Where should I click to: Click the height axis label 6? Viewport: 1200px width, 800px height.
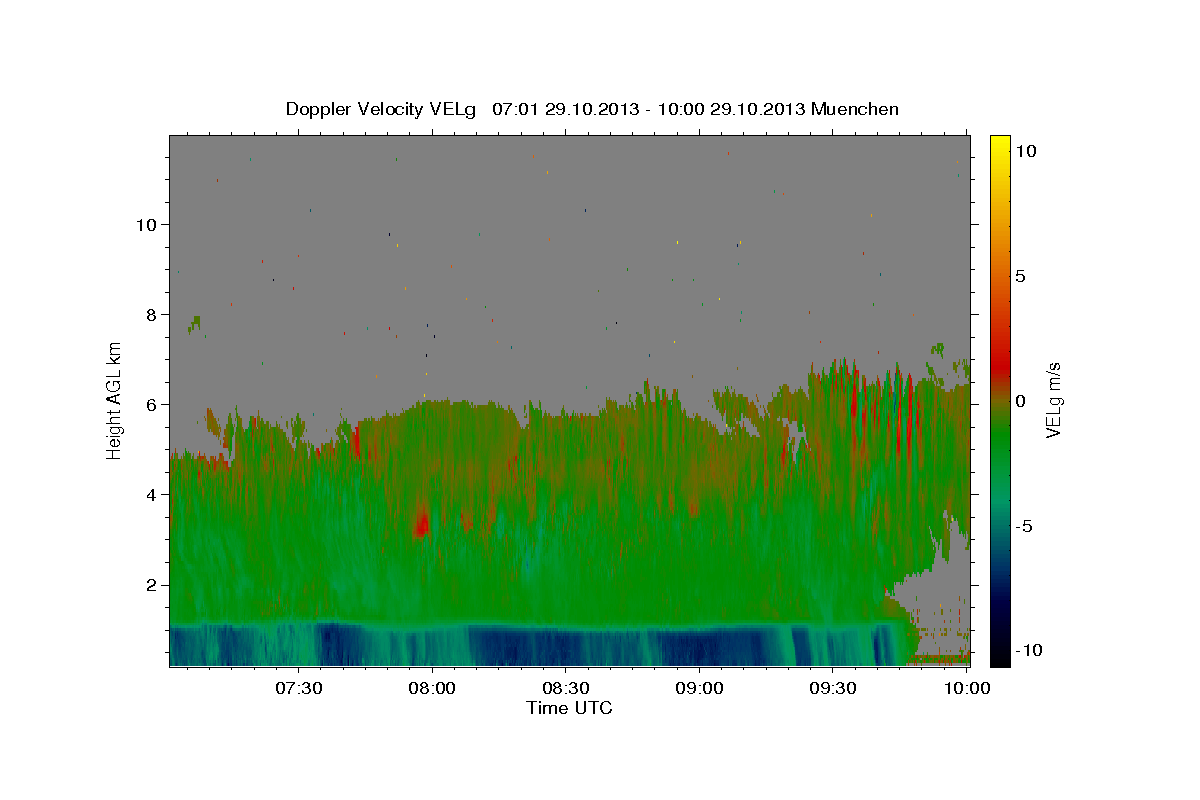(152, 404)
